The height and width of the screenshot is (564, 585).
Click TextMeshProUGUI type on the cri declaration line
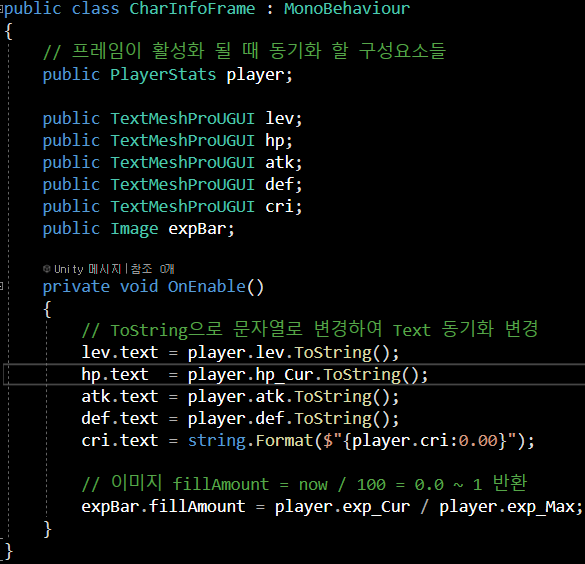click(182, 206)
